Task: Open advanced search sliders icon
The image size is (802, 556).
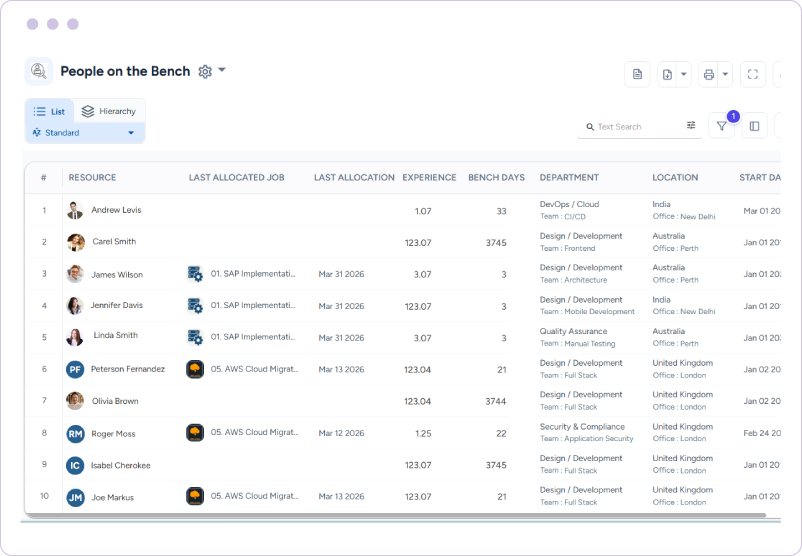Action: (691, 125)
